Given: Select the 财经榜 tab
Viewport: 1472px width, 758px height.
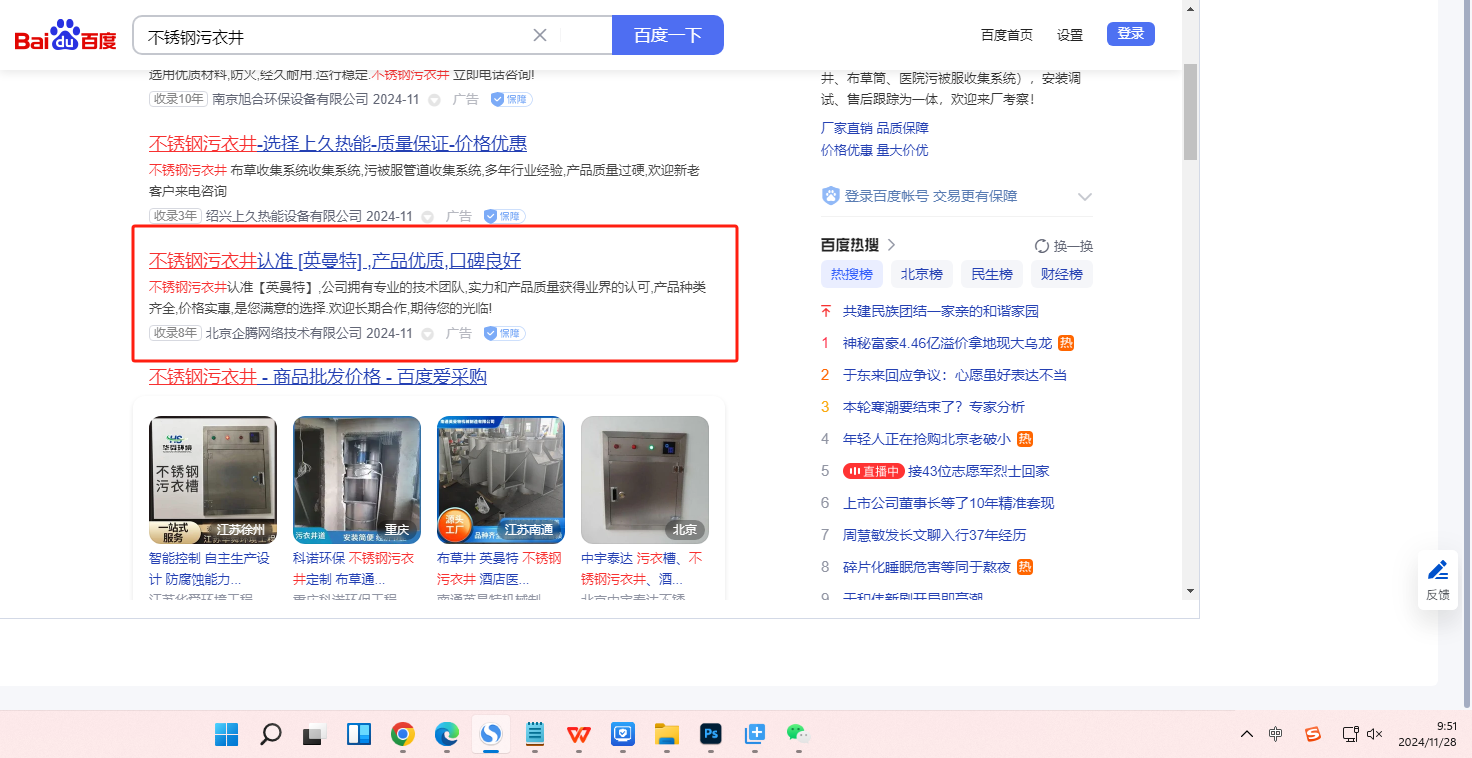Looking at the screenshot, I should pyautogui.click(x=1062, y=274).
